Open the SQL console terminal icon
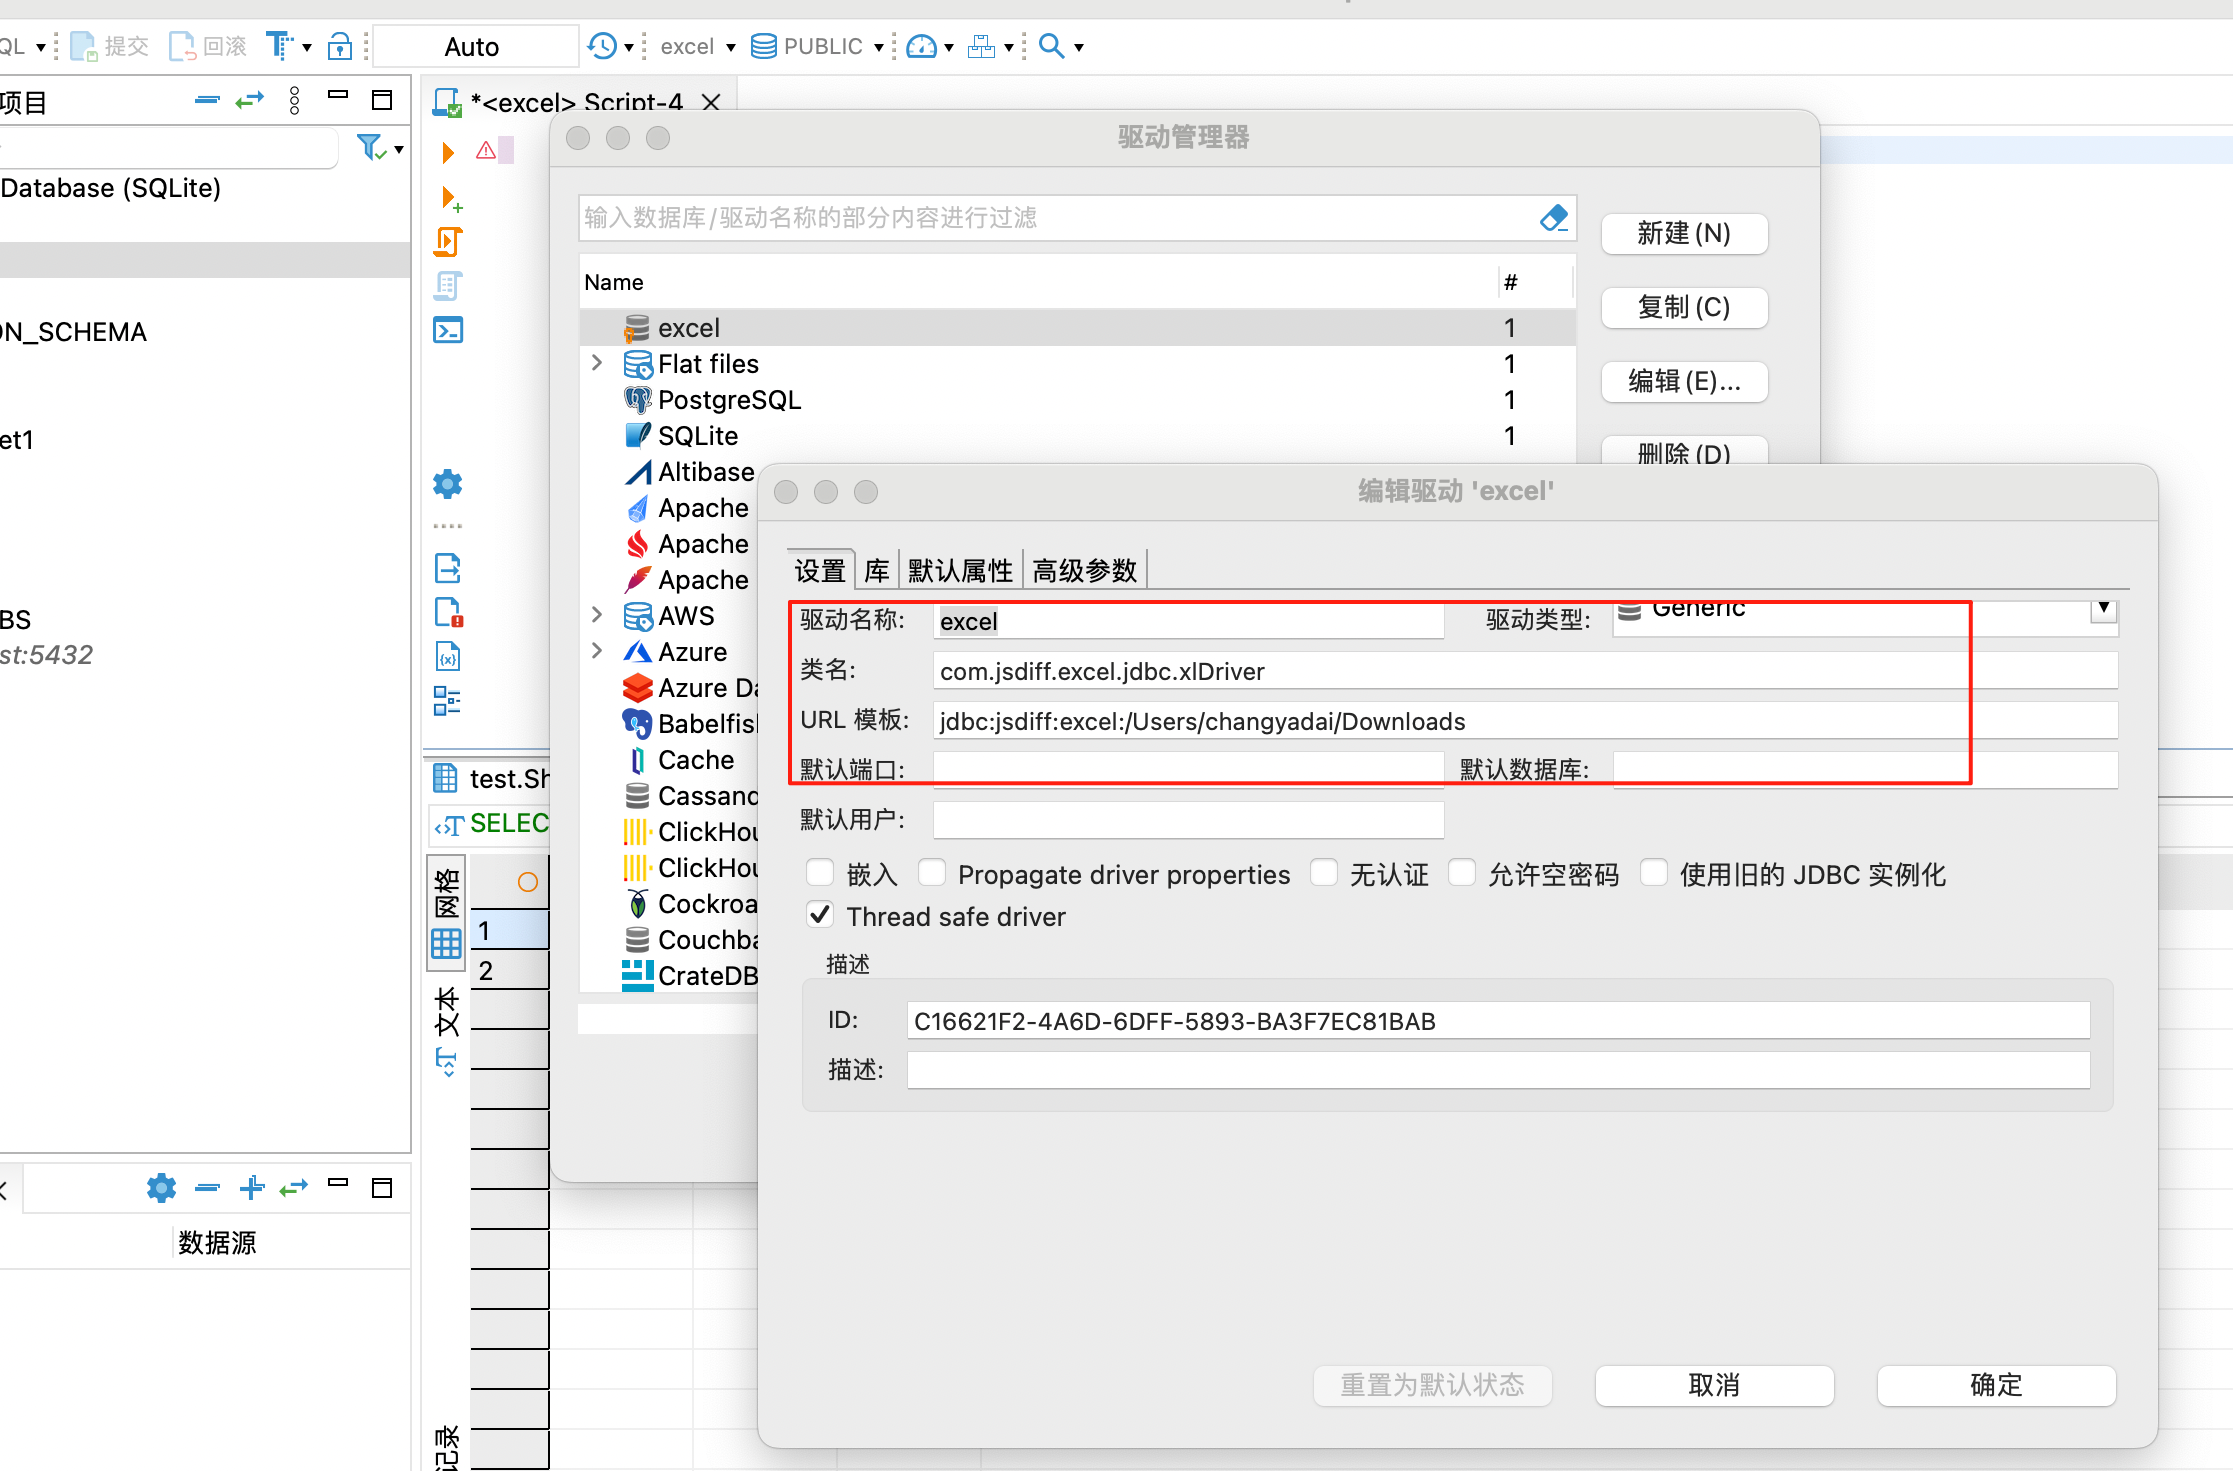This screenshot has width=2234, height=1472. click(447, 330)
